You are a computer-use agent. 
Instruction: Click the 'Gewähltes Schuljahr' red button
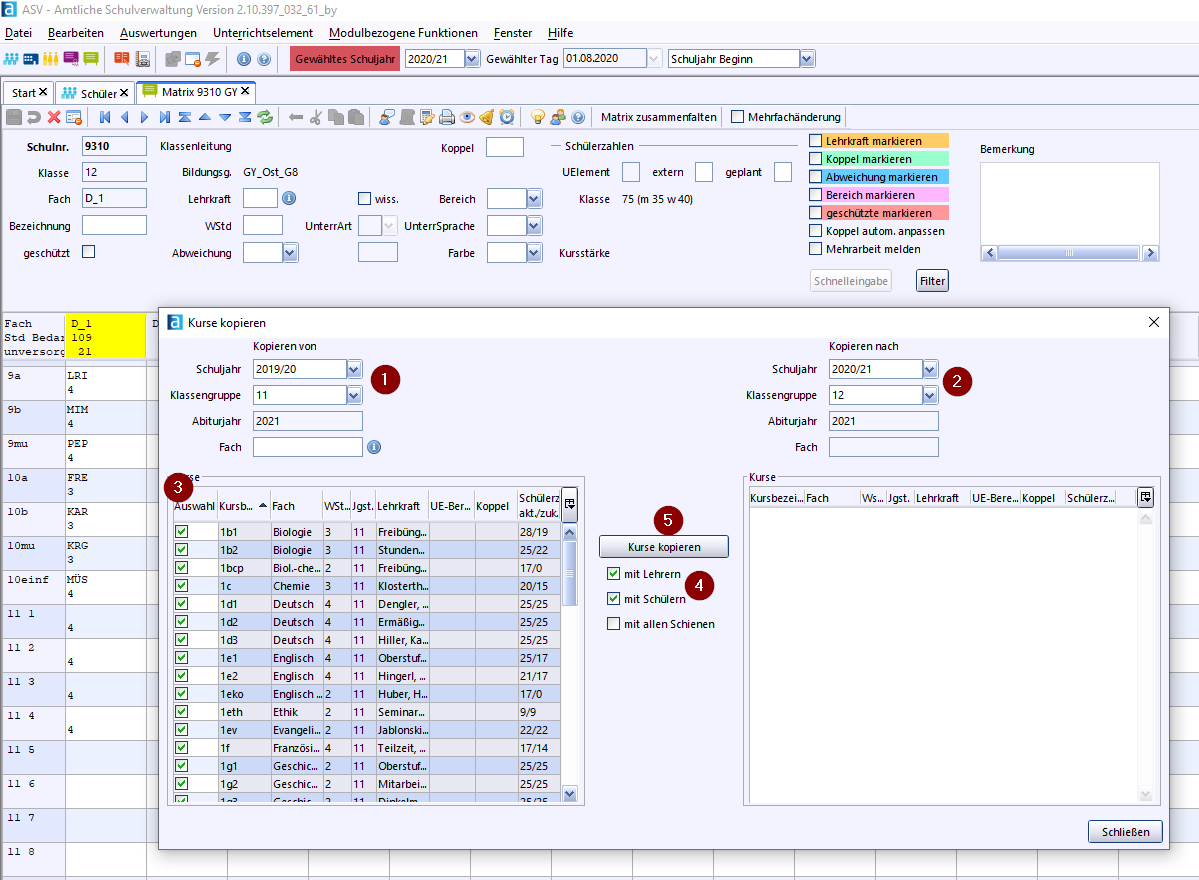pyautogui.click(x=345, y=59)
